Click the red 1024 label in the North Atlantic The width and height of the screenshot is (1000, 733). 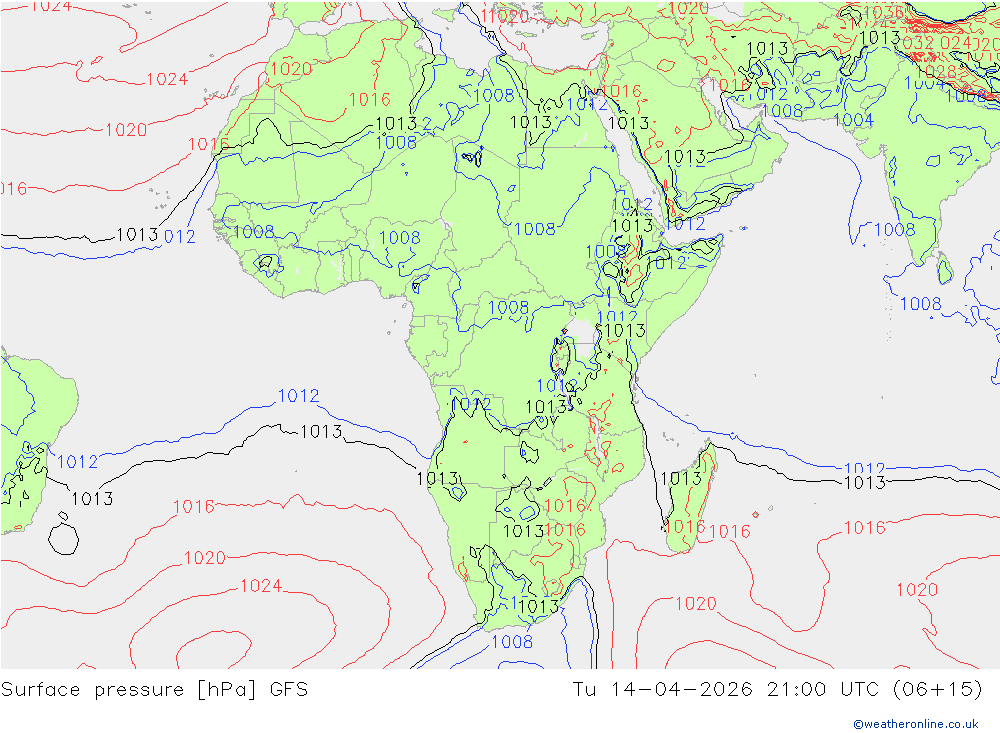coord(167,79)
